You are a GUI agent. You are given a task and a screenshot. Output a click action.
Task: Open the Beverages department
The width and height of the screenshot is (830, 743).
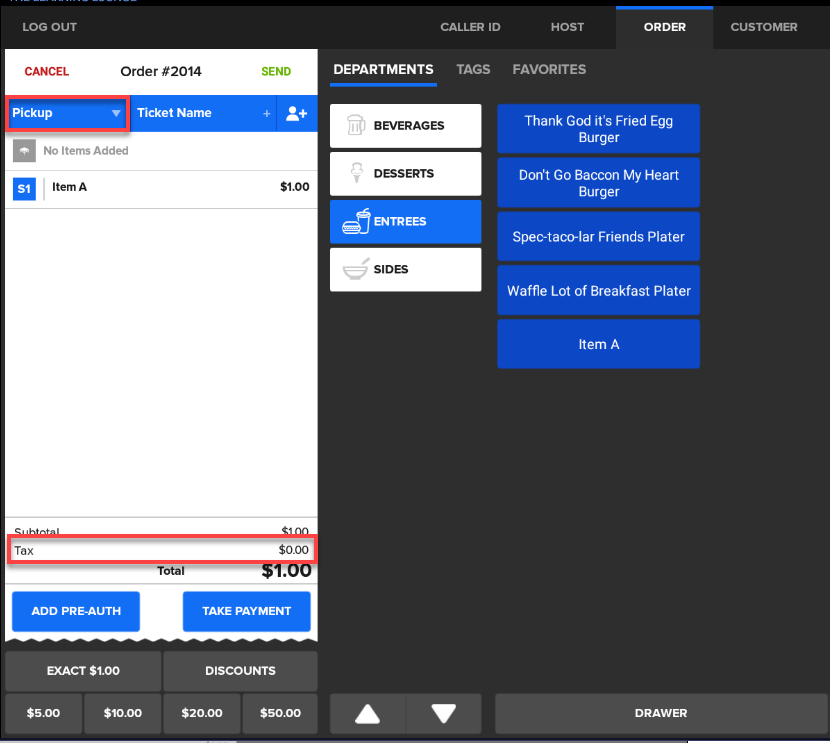[x=405, y=126]
